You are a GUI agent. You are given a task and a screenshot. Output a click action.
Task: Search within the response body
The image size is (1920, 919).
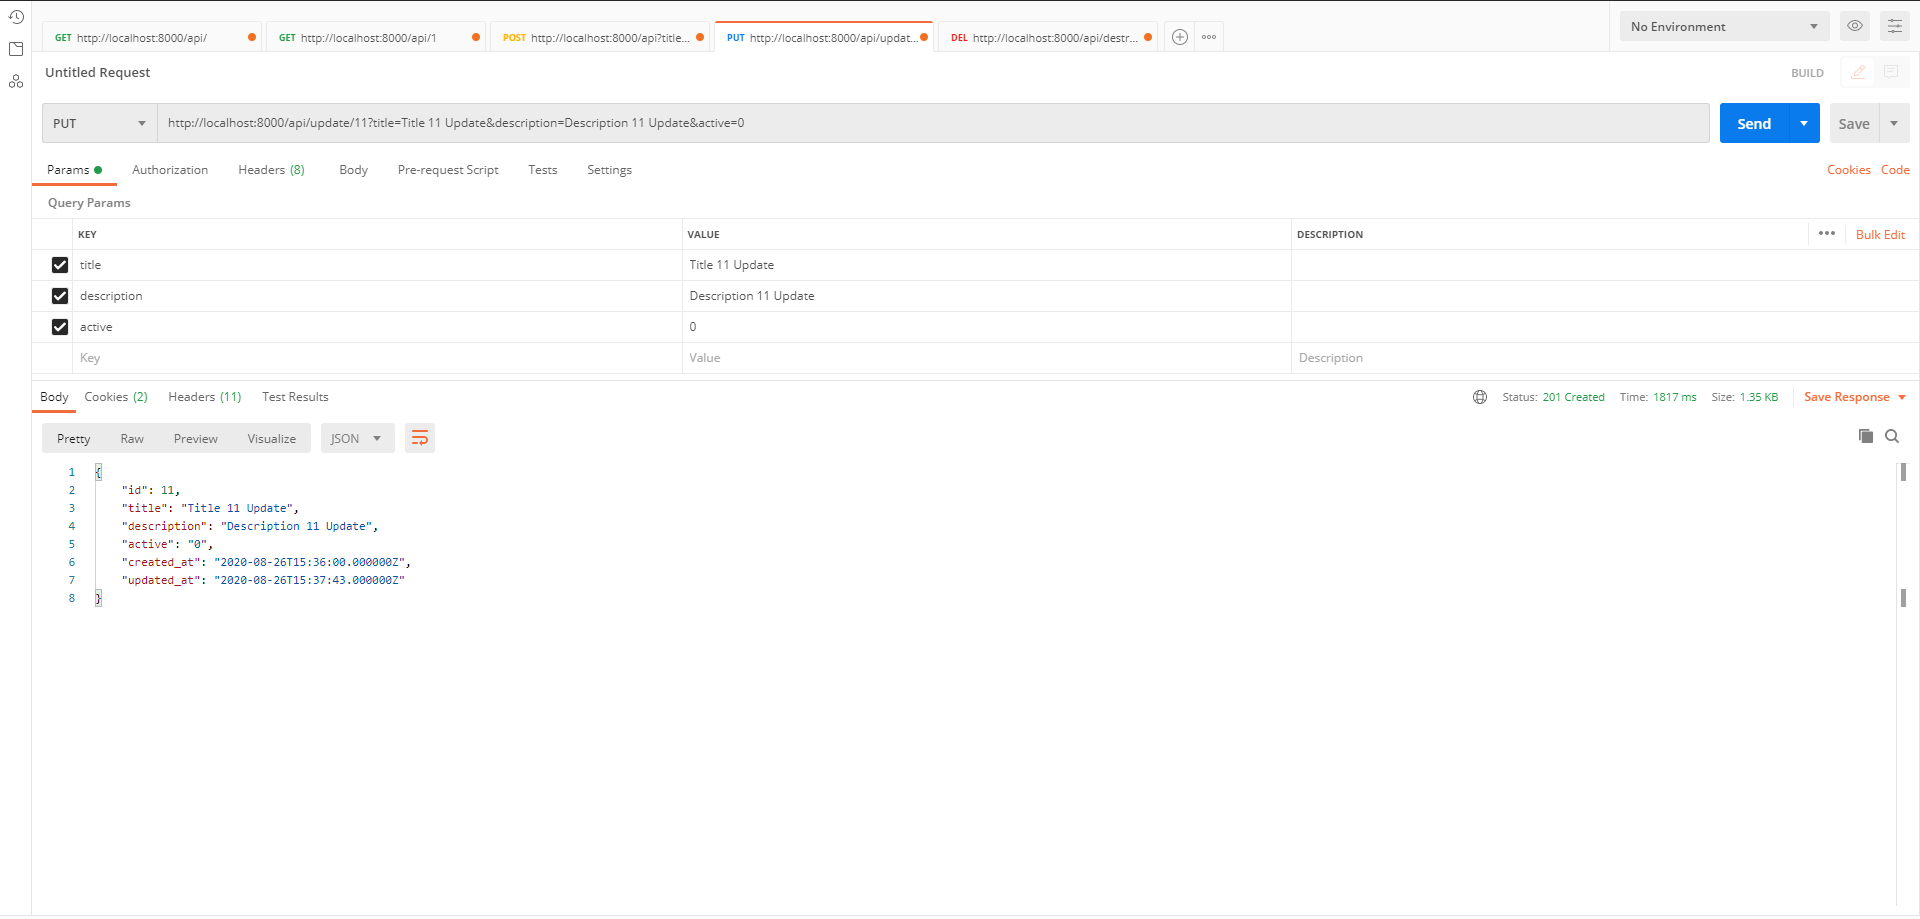(1892, 436)
